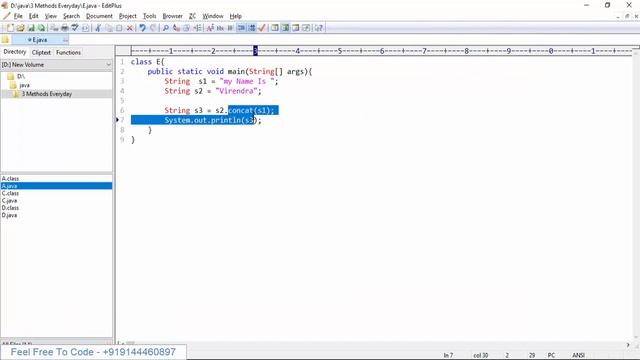Open the Tools menu
Screen dimensions: 640x360
(x=149, y=16)
